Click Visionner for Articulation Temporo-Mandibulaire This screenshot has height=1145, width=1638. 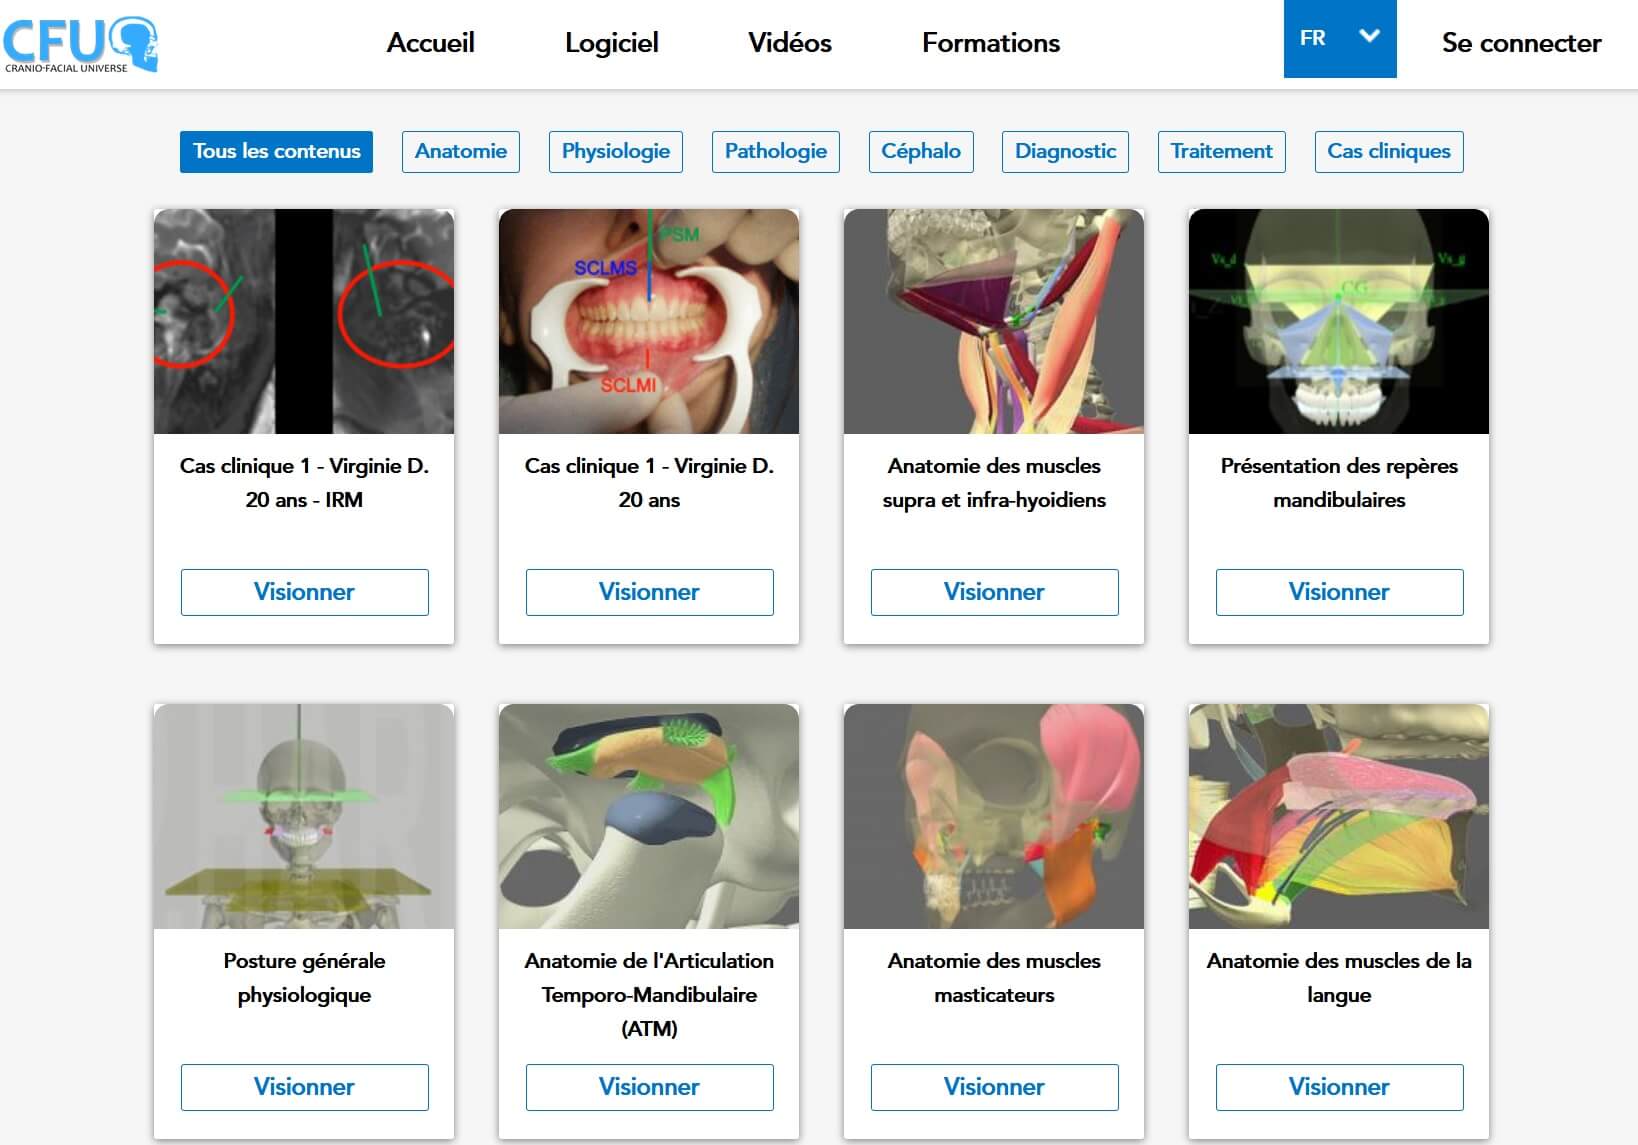point(649,1087)
